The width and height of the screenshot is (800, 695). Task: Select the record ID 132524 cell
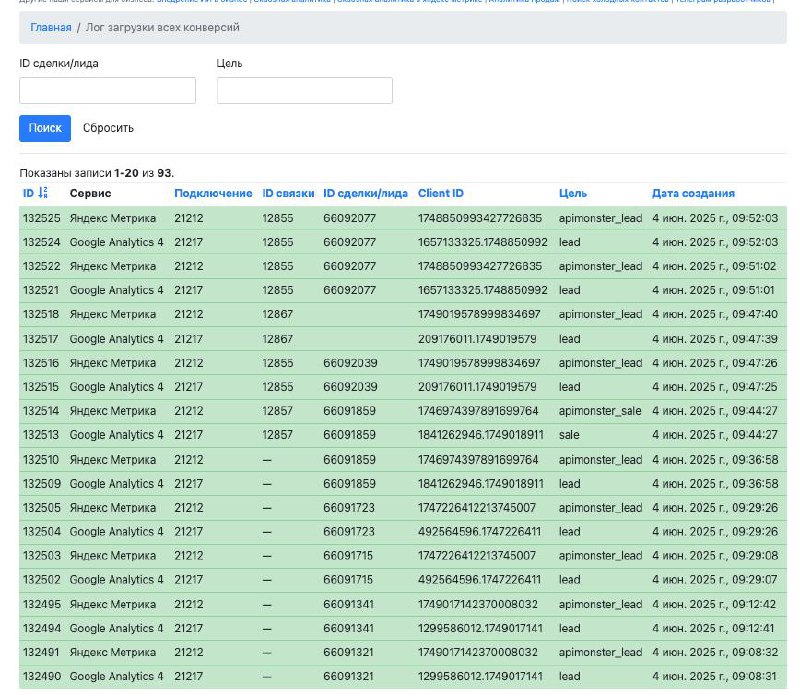(41, 242)
